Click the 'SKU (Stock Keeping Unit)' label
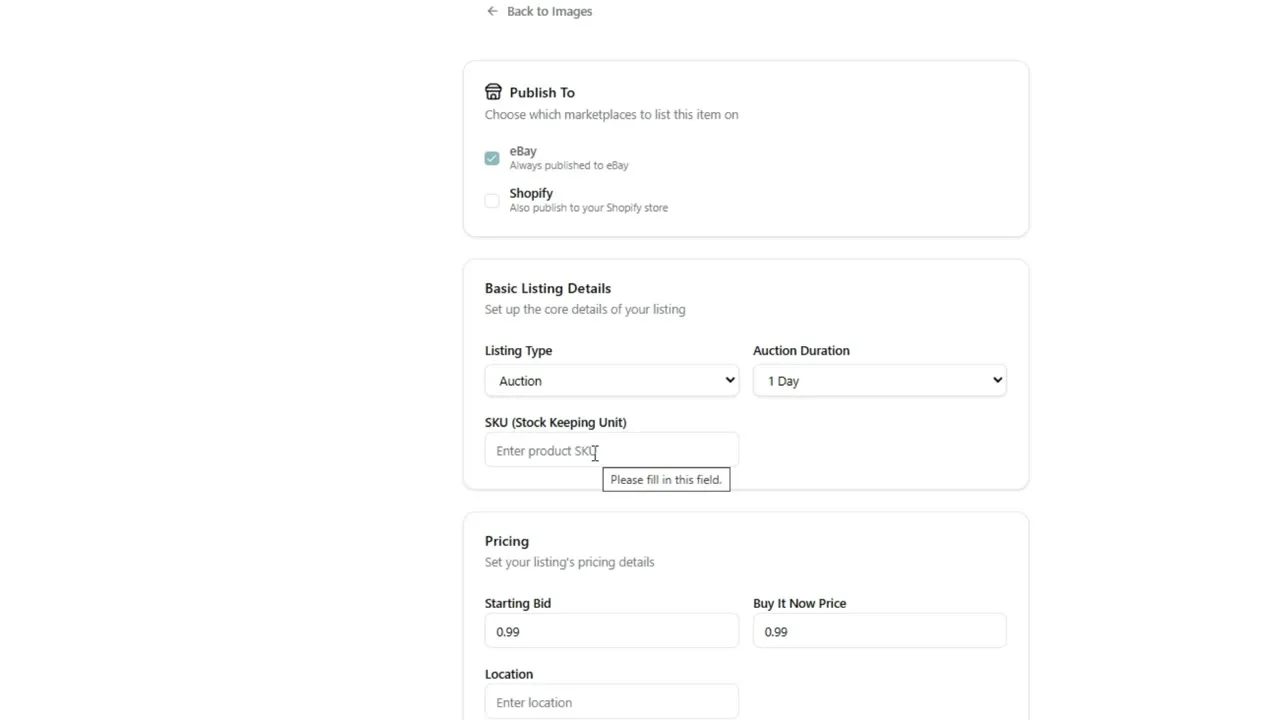 point(556,423)
